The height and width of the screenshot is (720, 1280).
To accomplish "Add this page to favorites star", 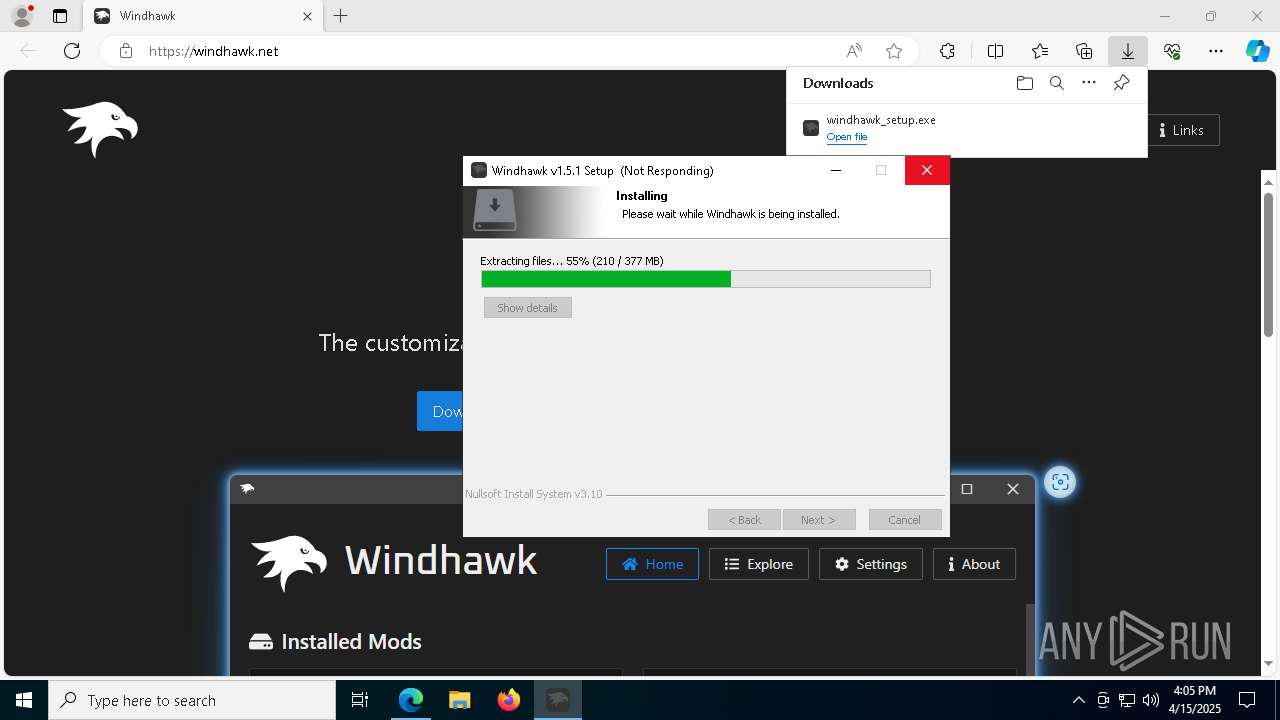I will (894, 51).
